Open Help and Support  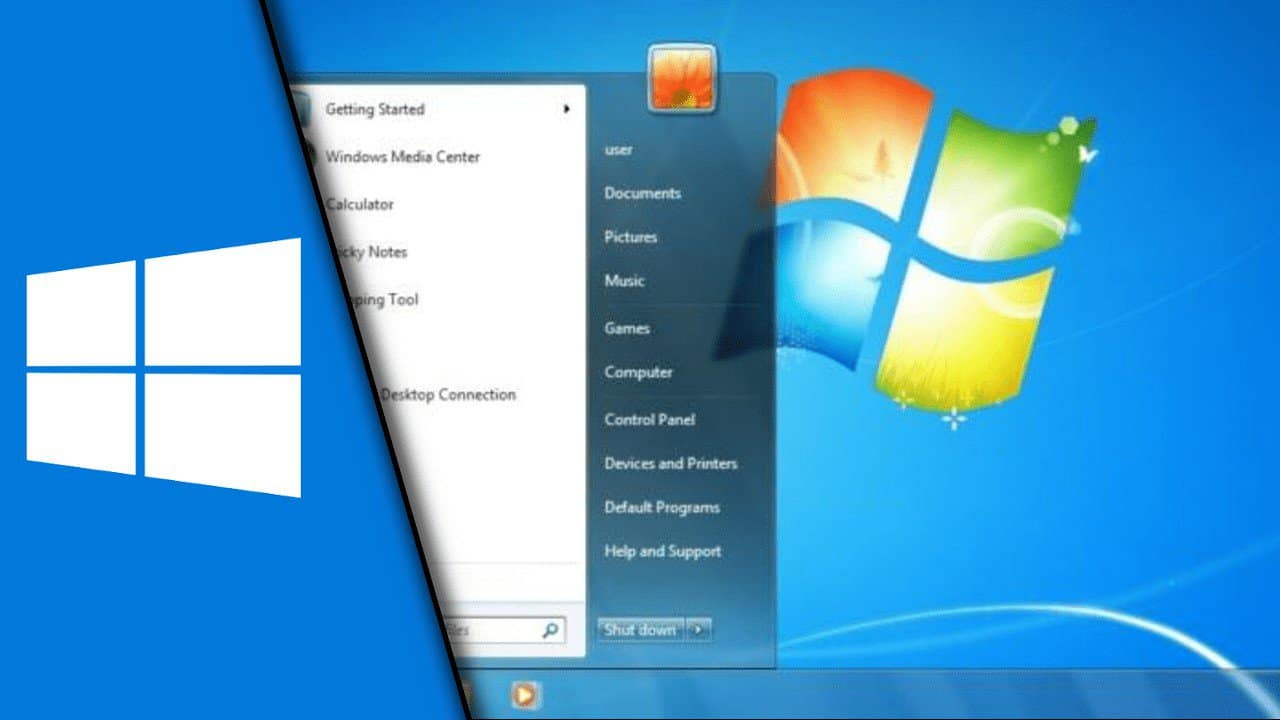662,552
